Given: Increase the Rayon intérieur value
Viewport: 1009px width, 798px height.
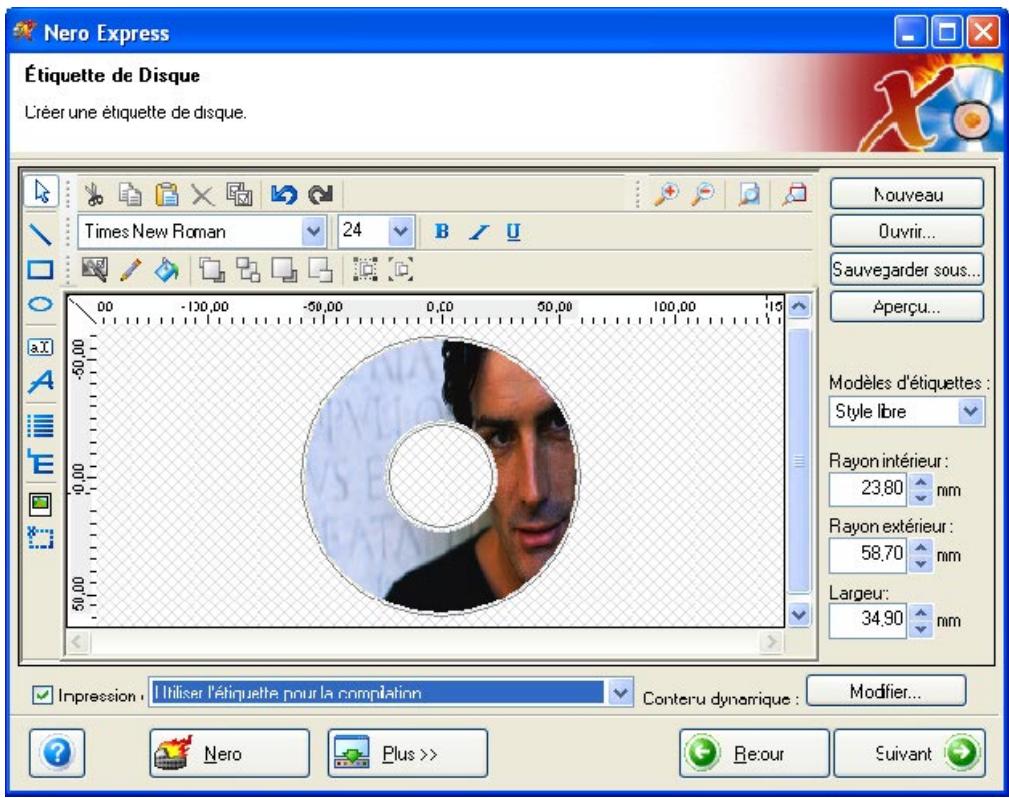Looking at the screenshot, I should click(x=921, y=482).
